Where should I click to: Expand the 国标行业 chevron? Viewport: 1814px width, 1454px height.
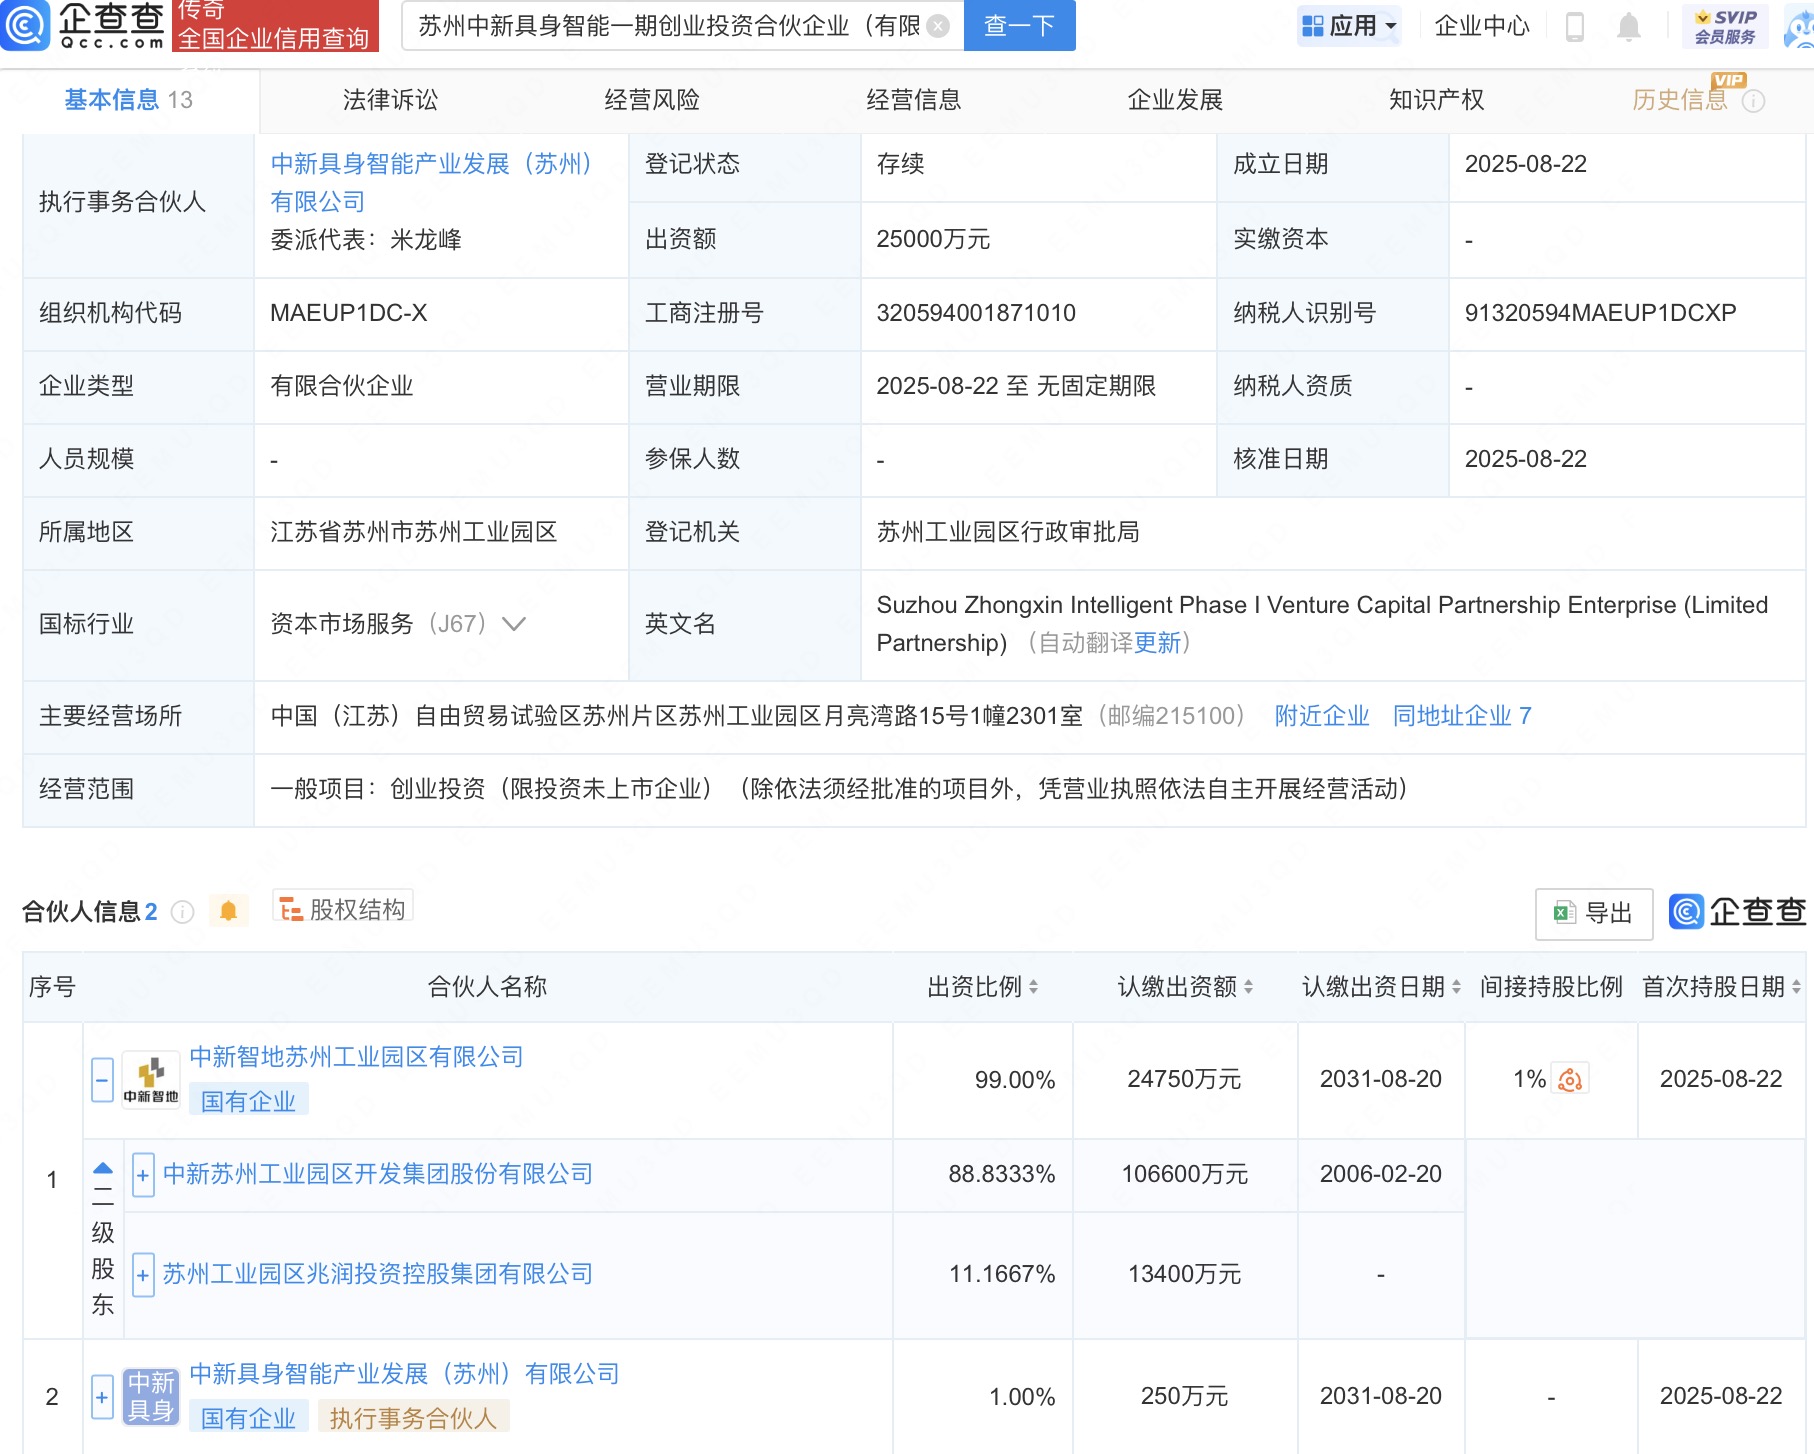[x=514, y=624]
